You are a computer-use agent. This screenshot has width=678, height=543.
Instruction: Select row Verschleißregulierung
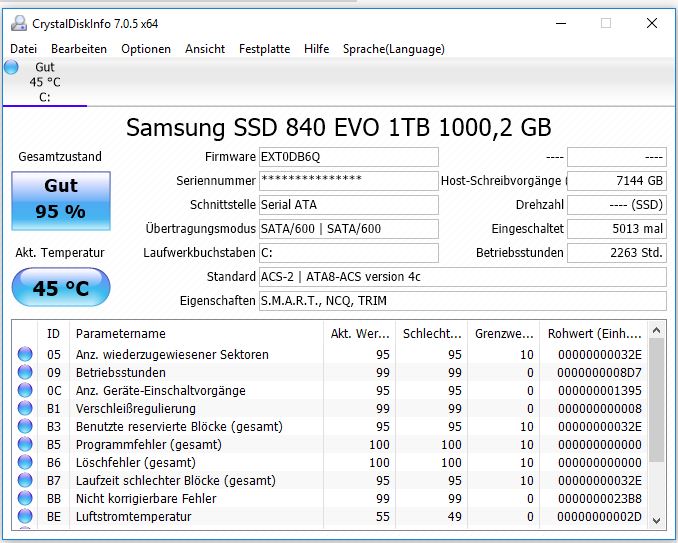pyautogui.click(x=330, y=408)
